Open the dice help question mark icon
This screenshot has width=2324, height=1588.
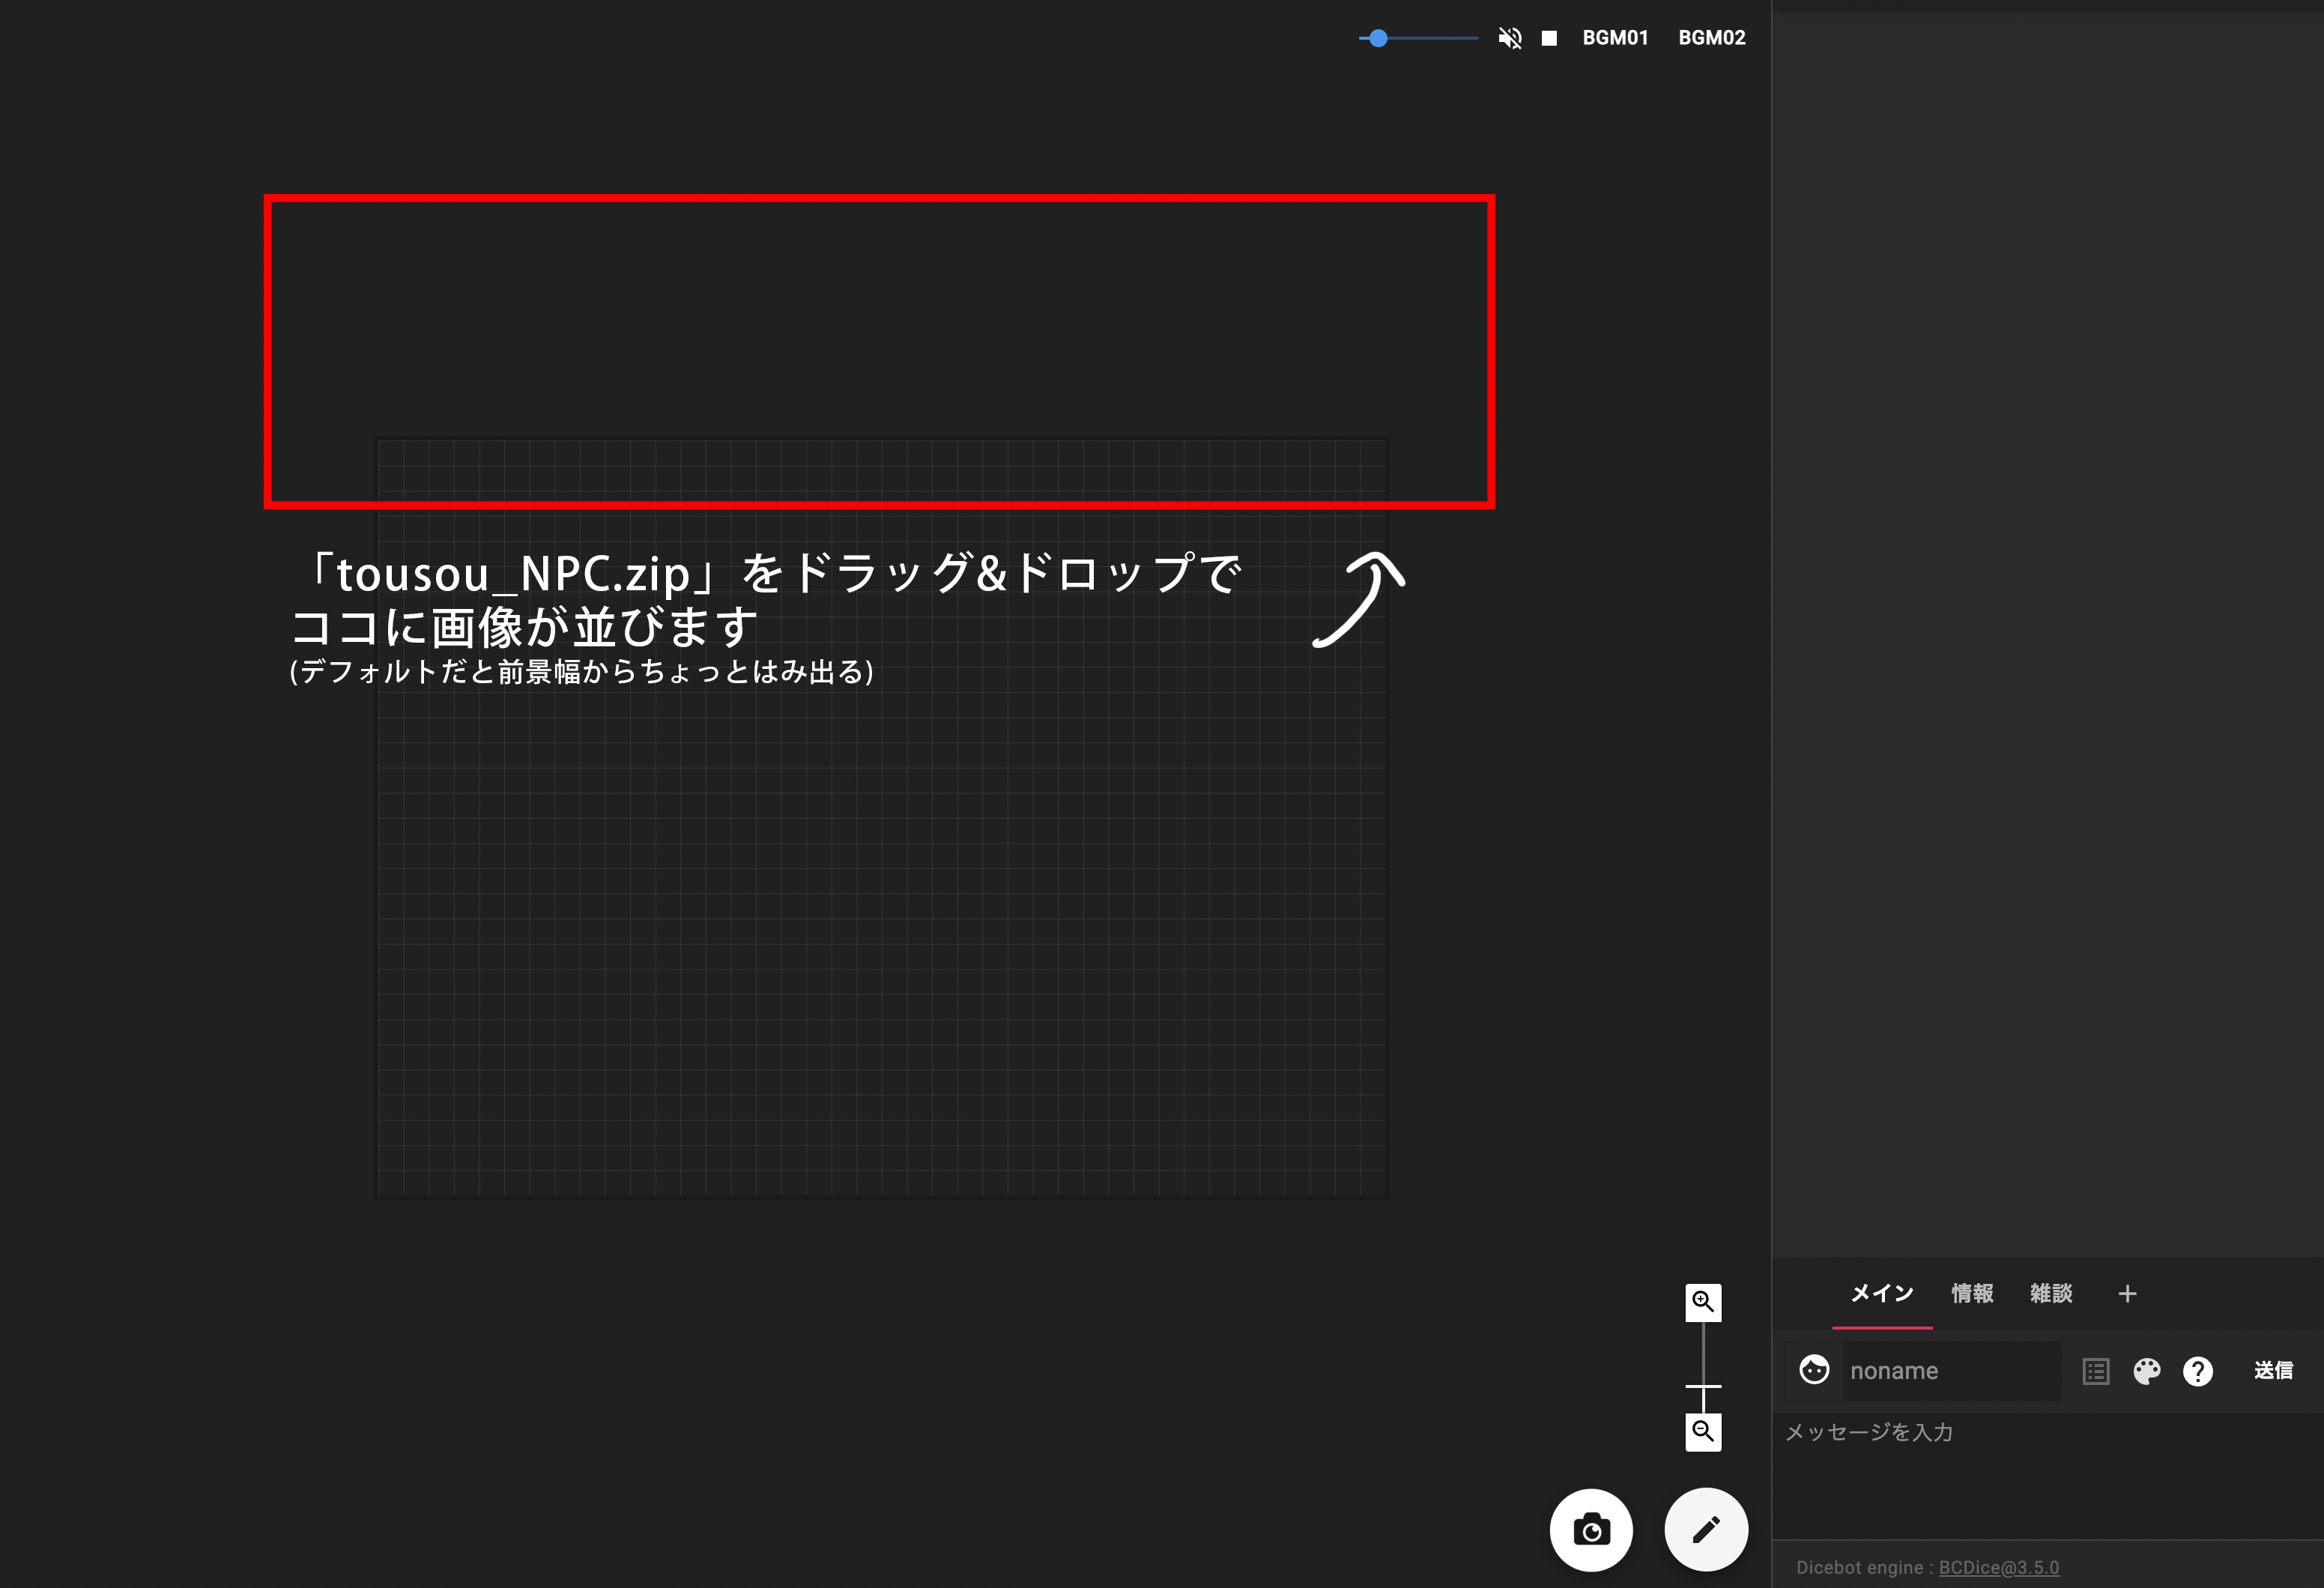point(2198,1370)
